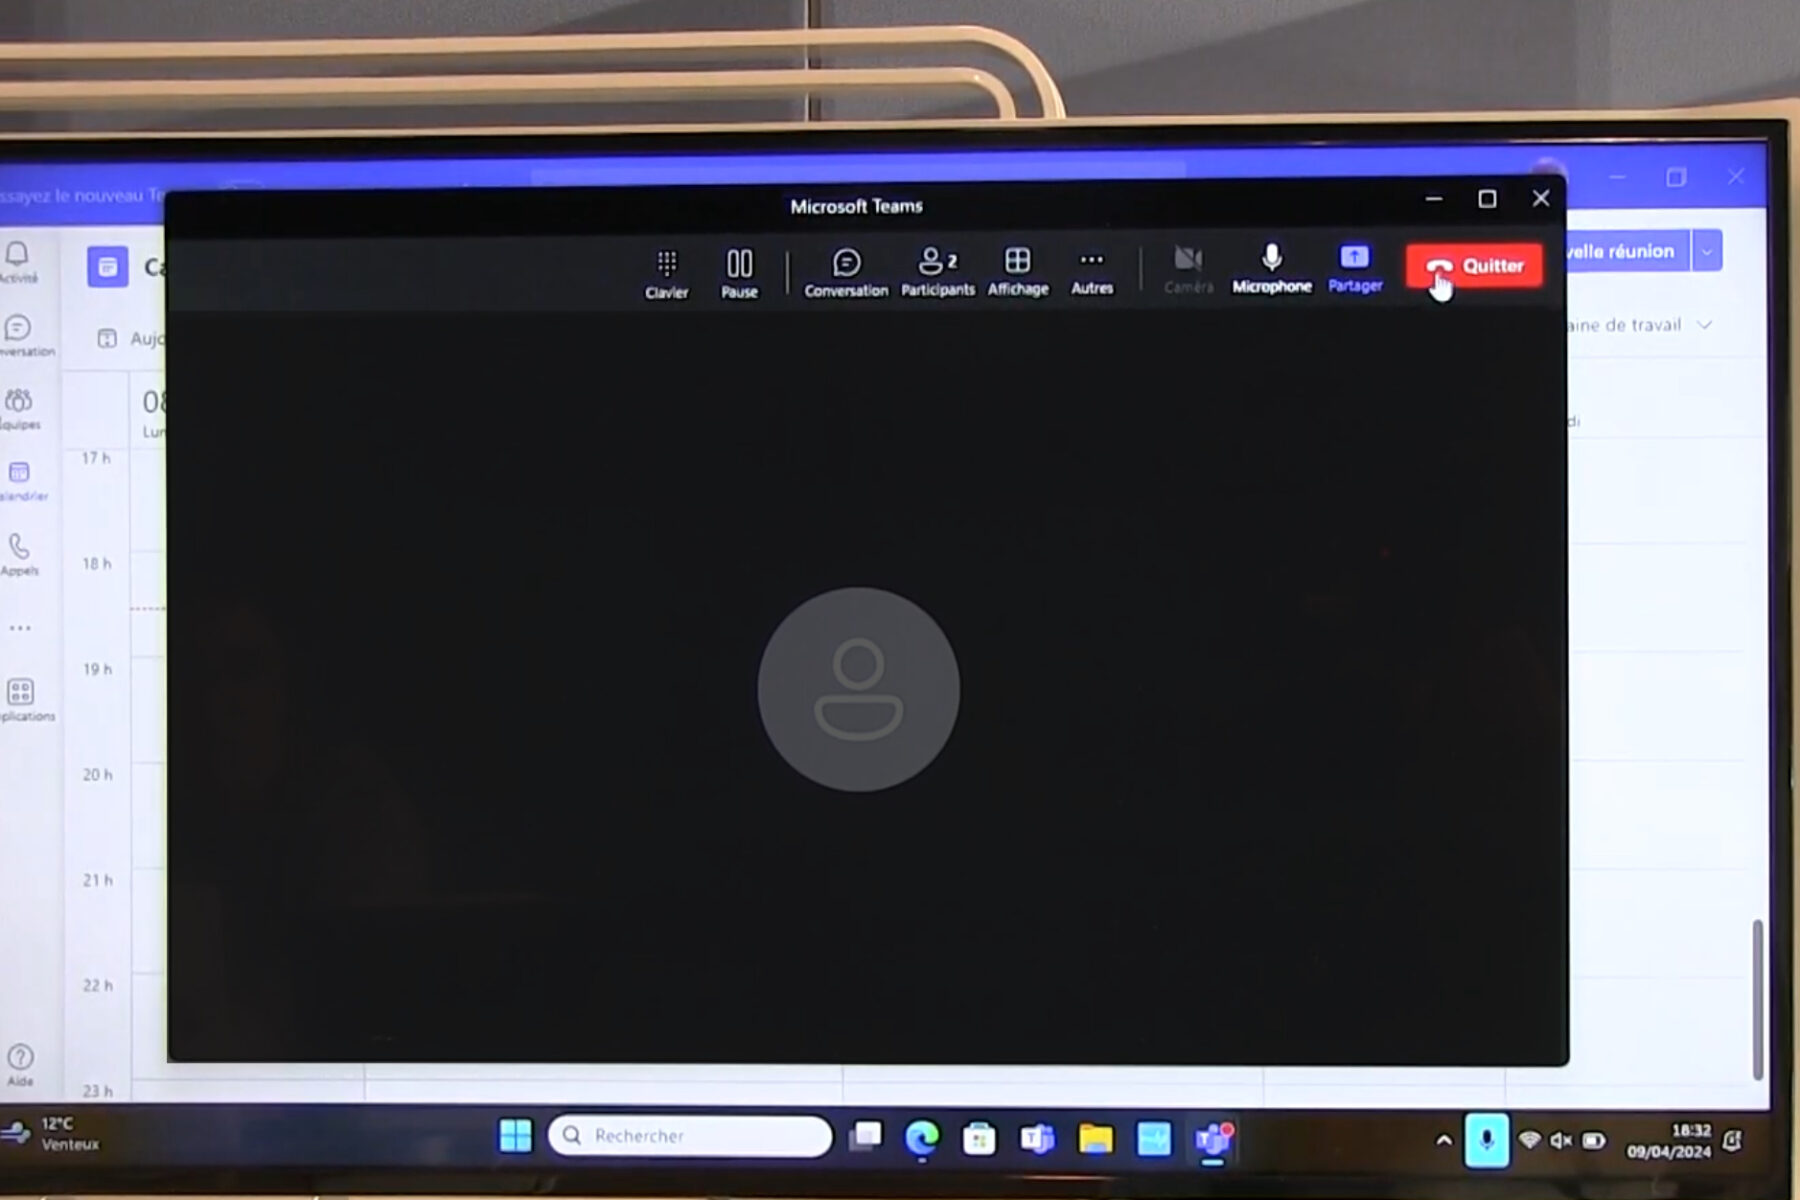Toggle the Caméra on
The image size is (1800, 1200).
[1188, 270]
